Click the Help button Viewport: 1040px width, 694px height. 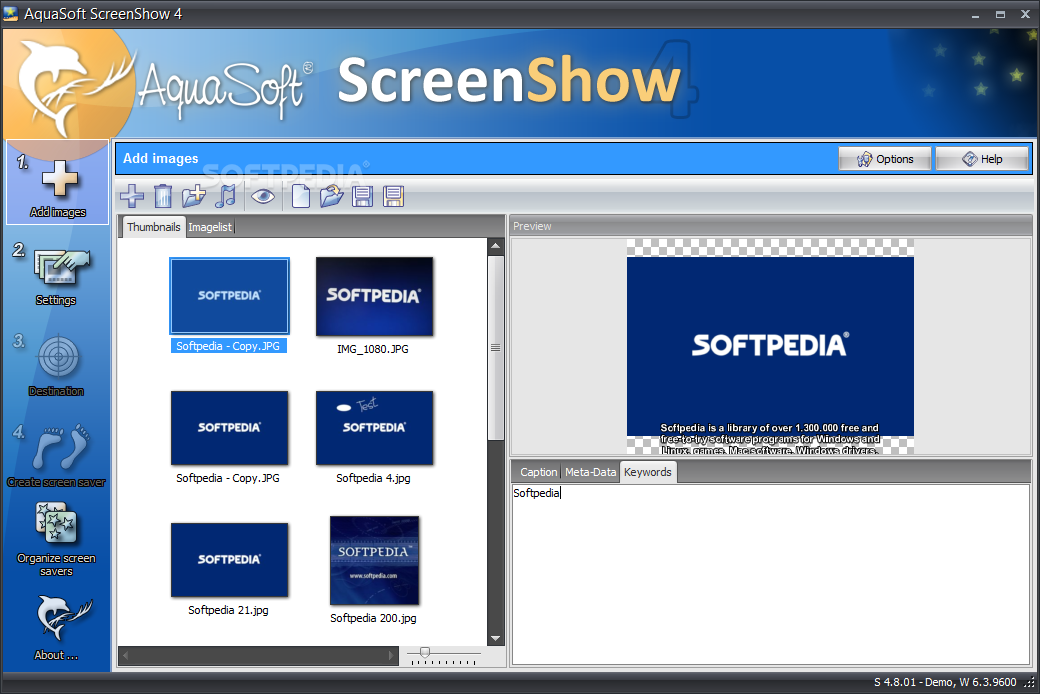pyautogui.click(x=982, y=159)
